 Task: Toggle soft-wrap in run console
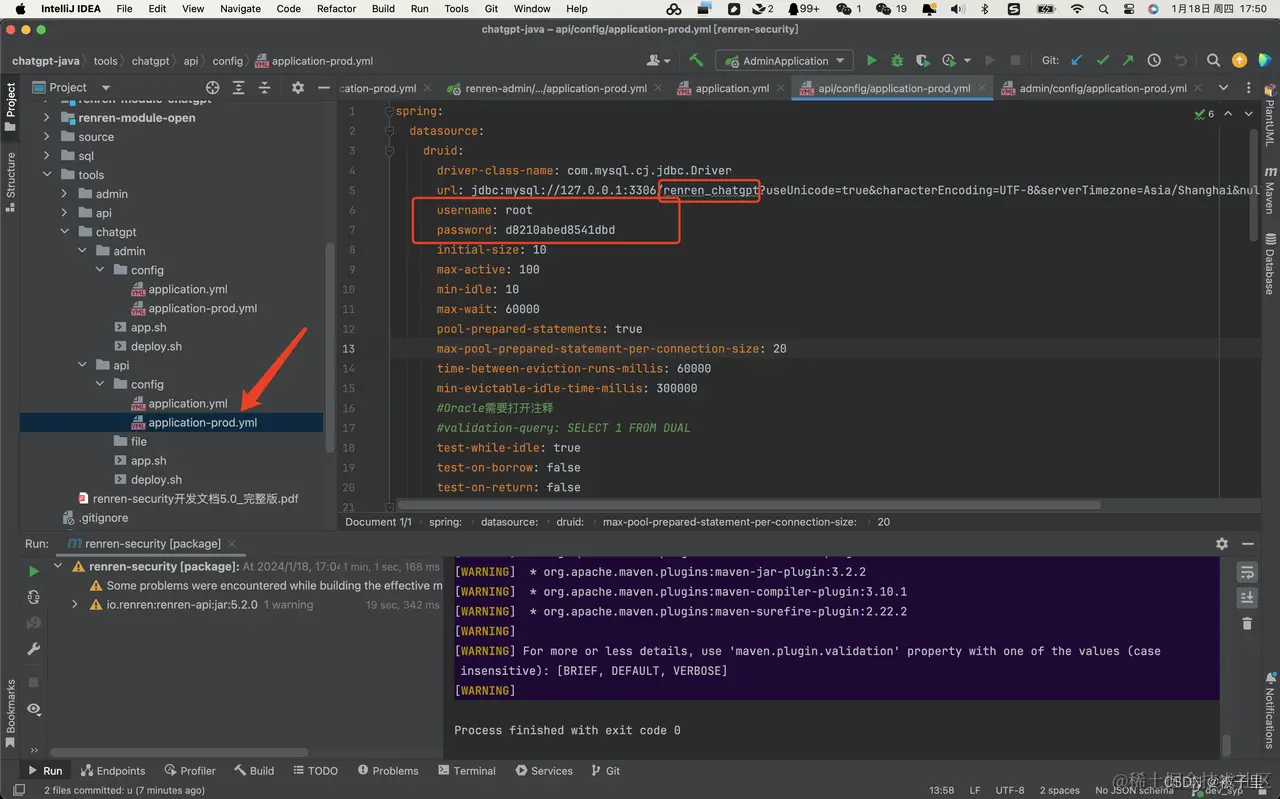[x=1247, y=572]
